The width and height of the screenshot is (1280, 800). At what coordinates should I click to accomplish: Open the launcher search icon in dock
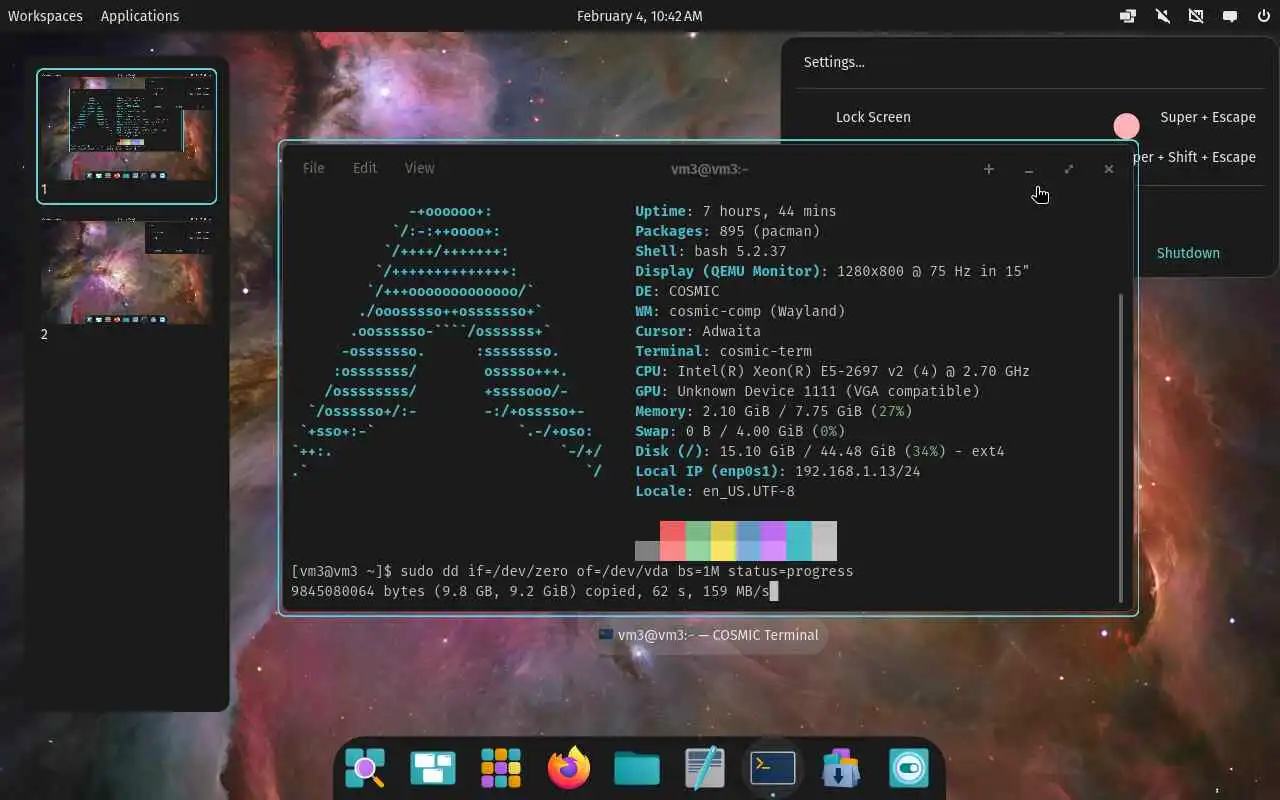[x=365, y=769]
